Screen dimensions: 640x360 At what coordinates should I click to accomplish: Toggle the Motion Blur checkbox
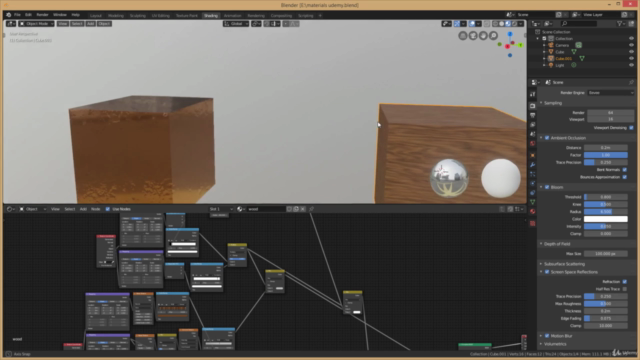click(547, 336)
